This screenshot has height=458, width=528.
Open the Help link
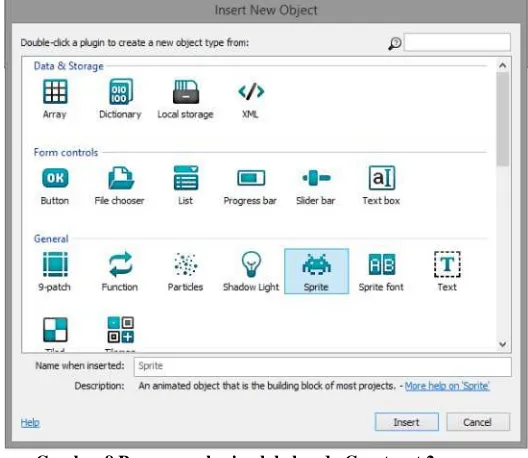coord(30,423)
